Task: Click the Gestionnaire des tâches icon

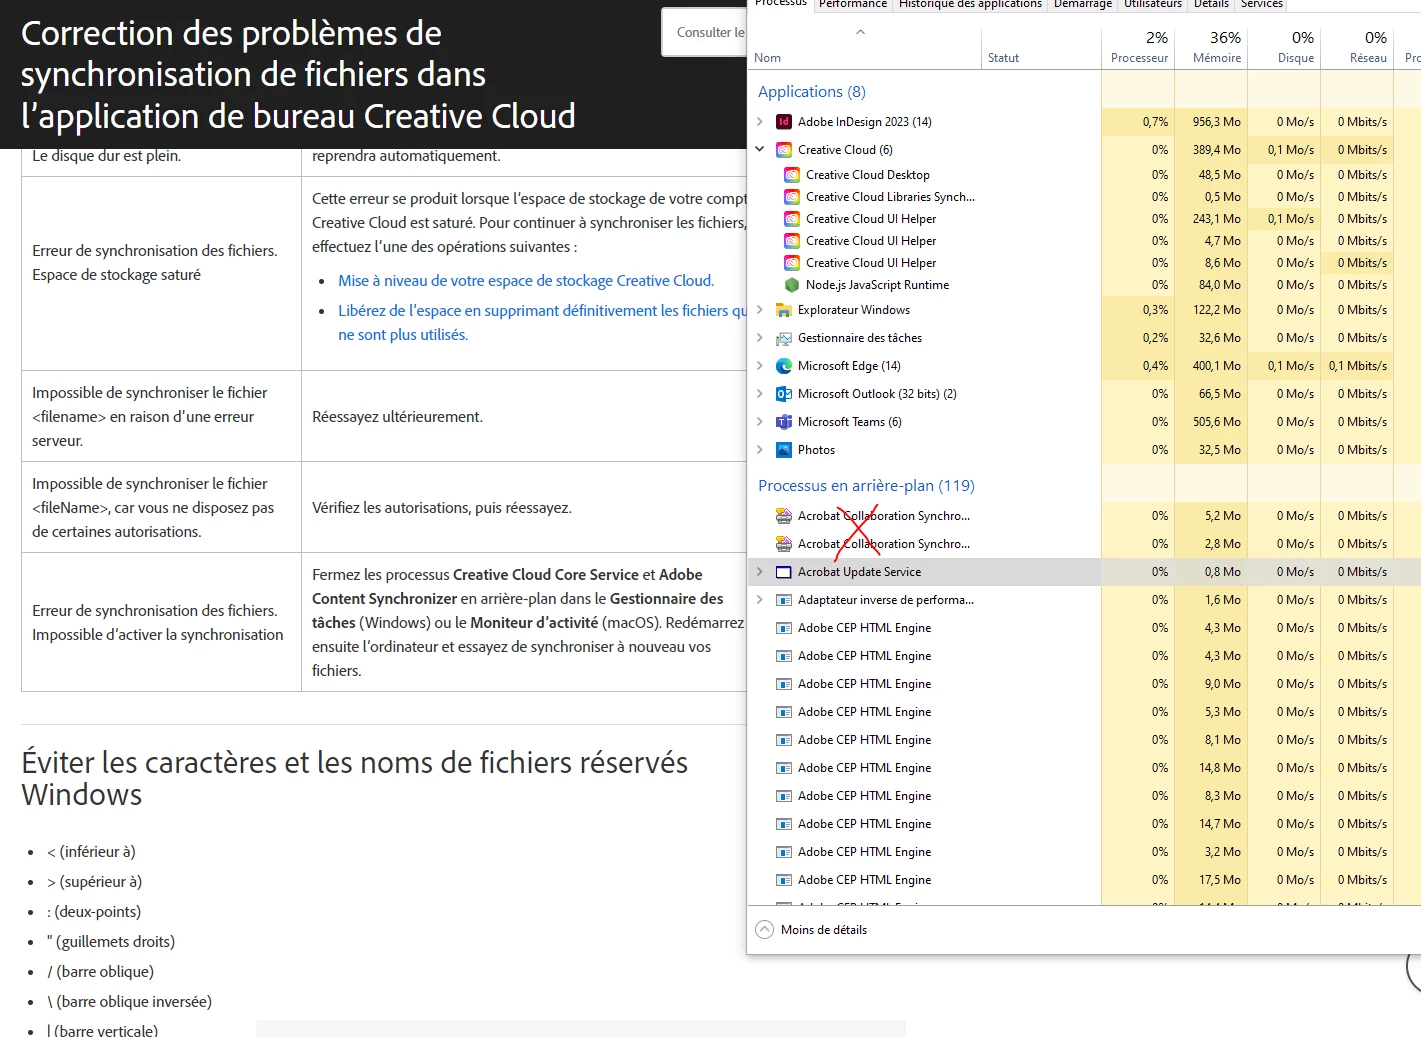Action: 784,338
